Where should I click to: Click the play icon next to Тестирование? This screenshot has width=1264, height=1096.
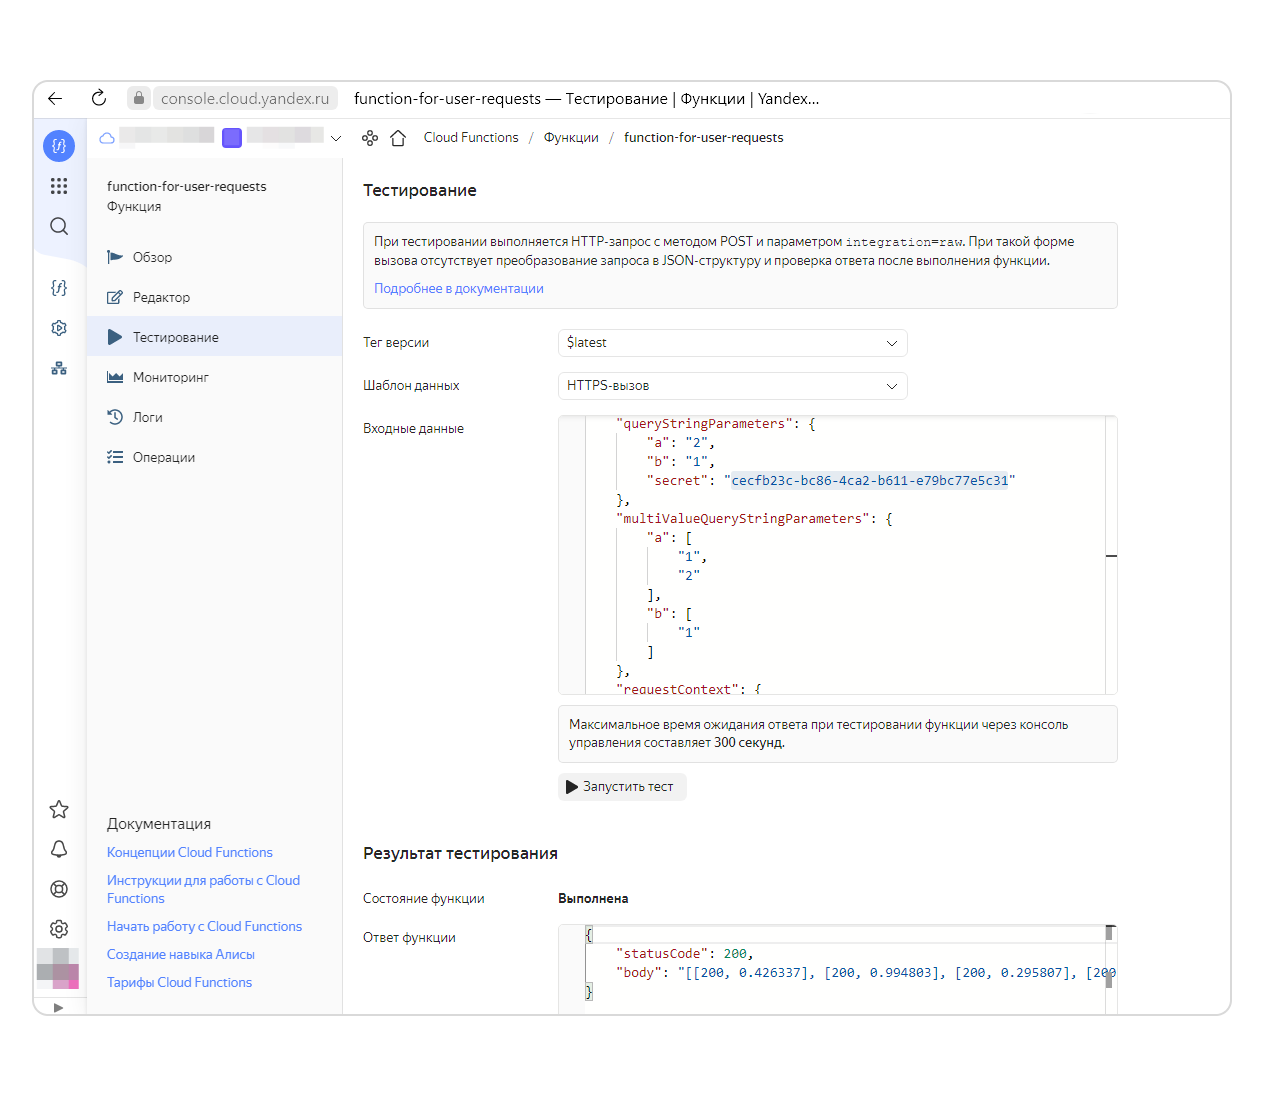click(x=115, y=337)
